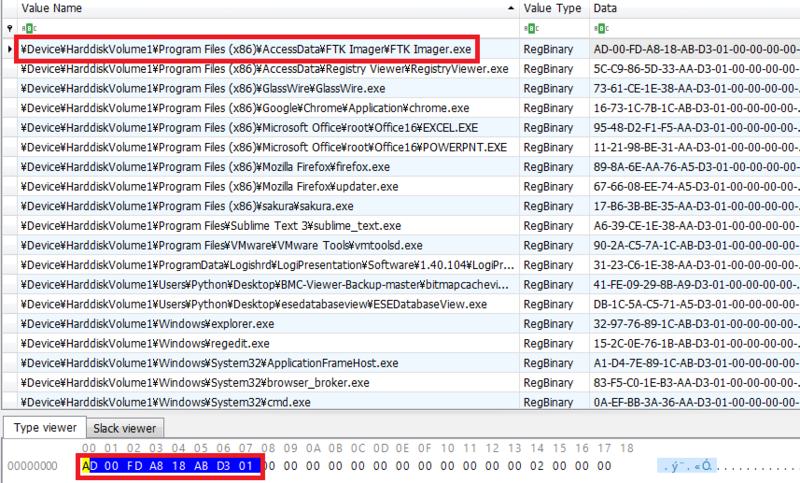
Task: Sort by the Value Type column header
Action: [x=554, y=8]
